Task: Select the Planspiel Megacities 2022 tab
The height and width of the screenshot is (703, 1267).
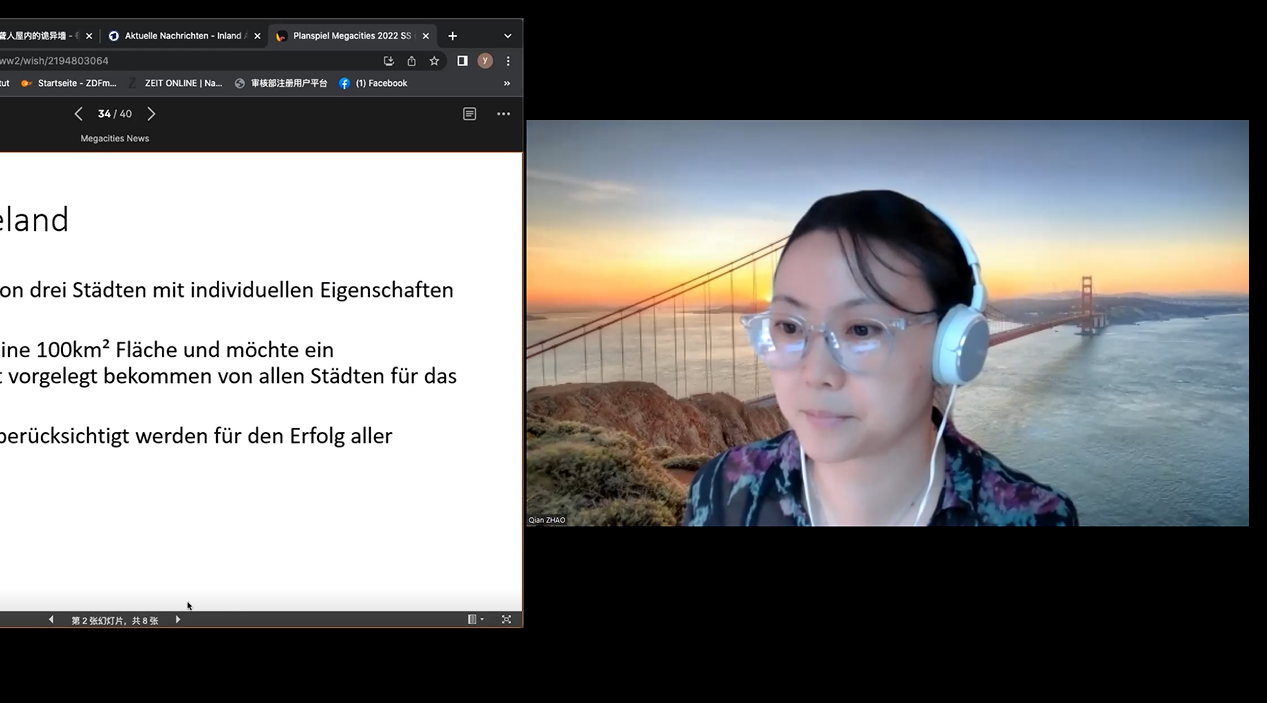Action: tap(350, 36)
